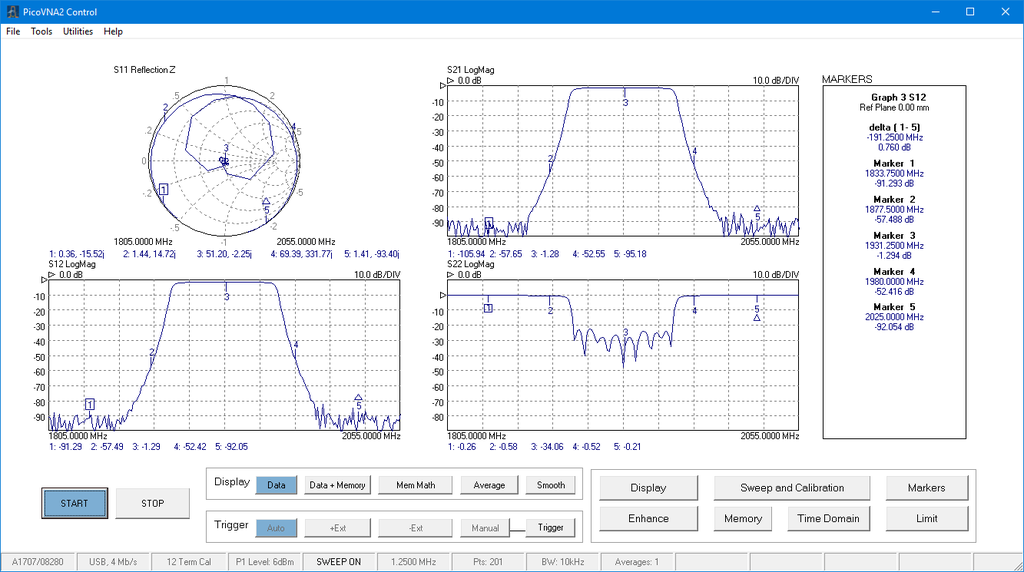Click the P1 Level: 6dBm status field

pos(264,562)
